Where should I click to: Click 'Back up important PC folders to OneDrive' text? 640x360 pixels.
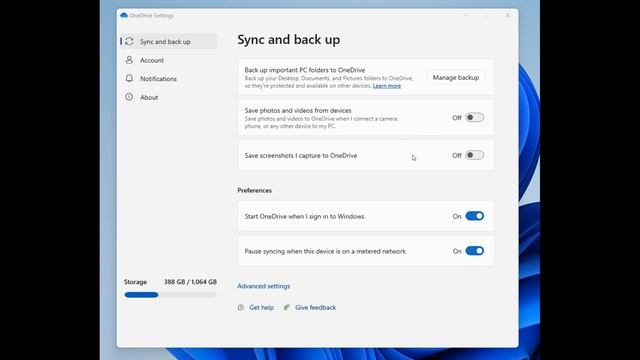pos(305,70)
